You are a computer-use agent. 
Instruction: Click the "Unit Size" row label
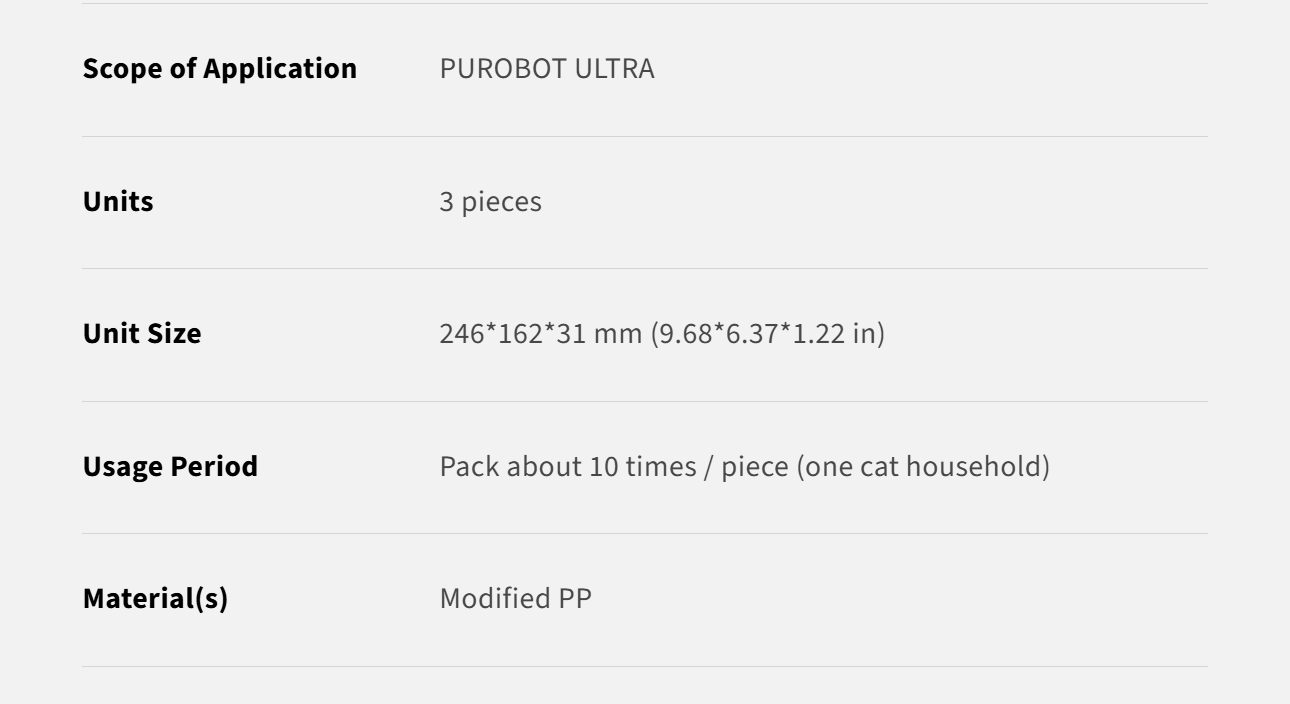141,334
